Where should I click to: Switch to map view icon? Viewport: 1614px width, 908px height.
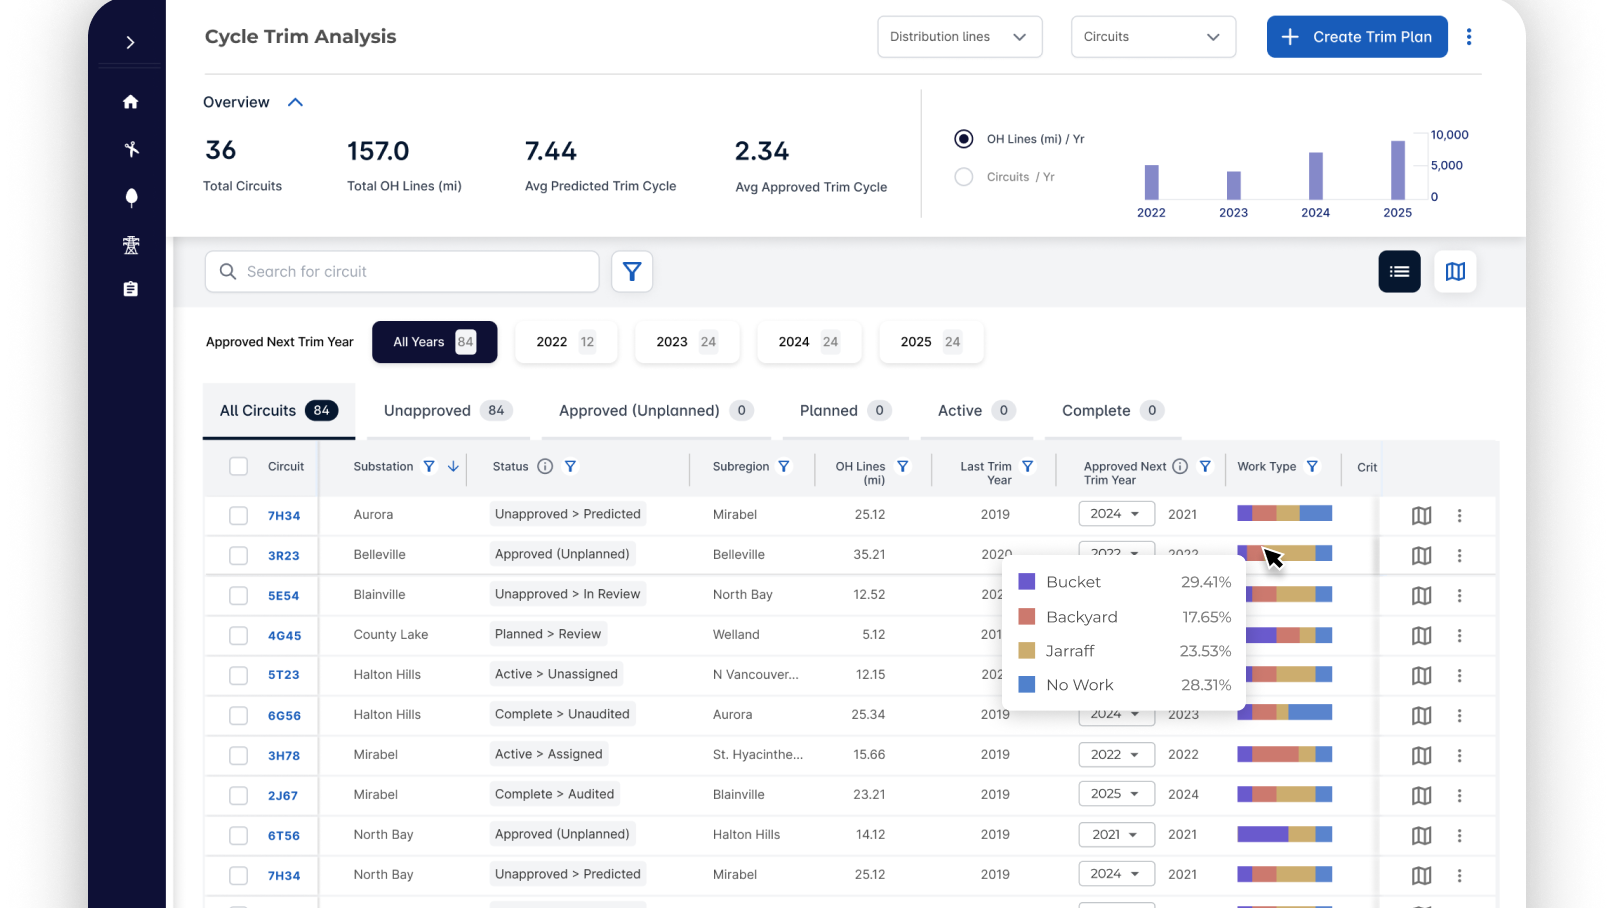pyautogui.click(x=1455, y=272)
